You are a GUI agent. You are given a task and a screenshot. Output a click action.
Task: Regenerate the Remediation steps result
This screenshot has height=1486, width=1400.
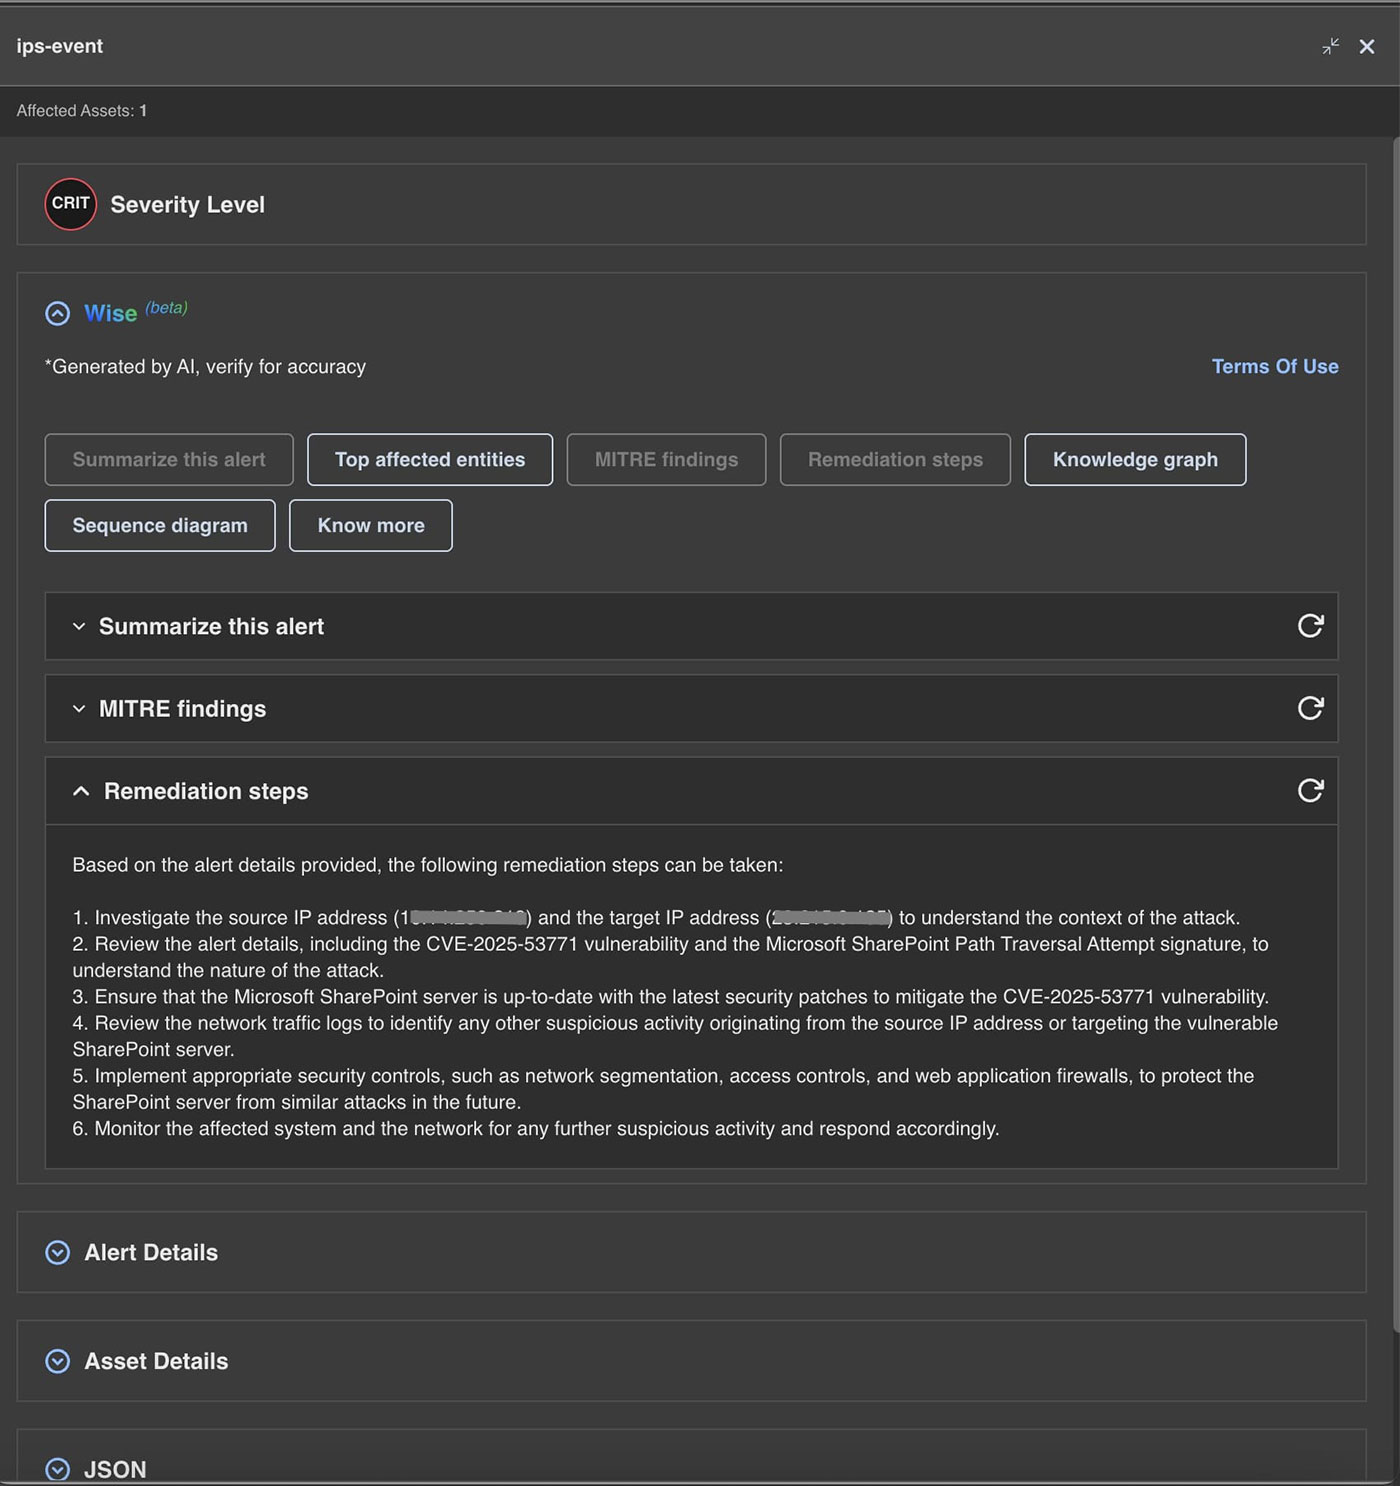coord(1310,791)
